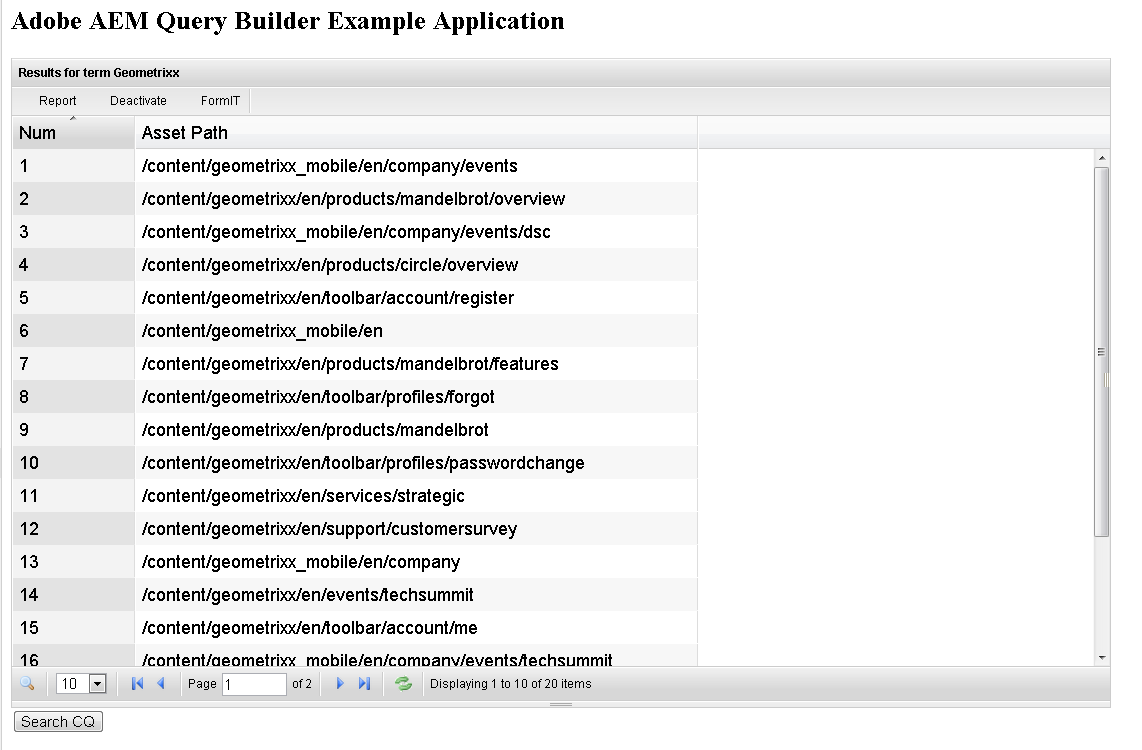Click Num cell 10
This screenshot has width=1142, height=750.
[74, 463]
